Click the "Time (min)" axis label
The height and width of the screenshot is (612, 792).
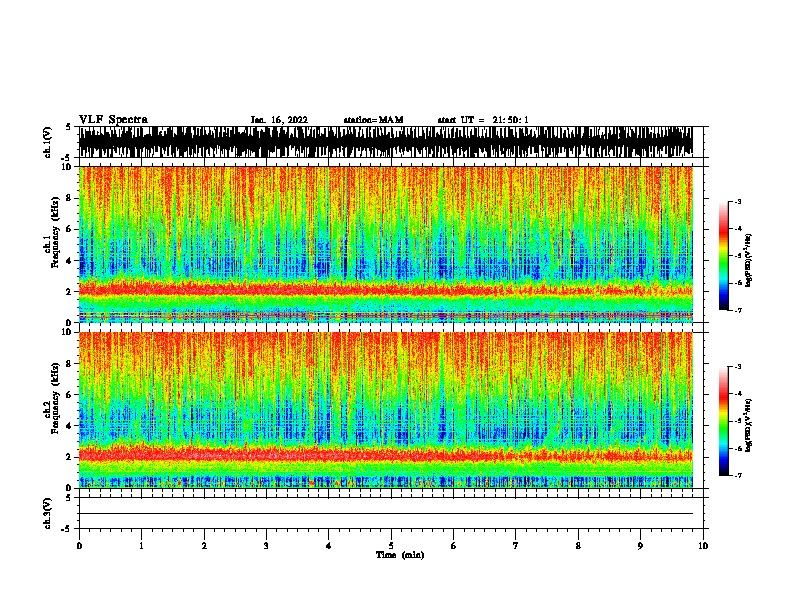400,555
